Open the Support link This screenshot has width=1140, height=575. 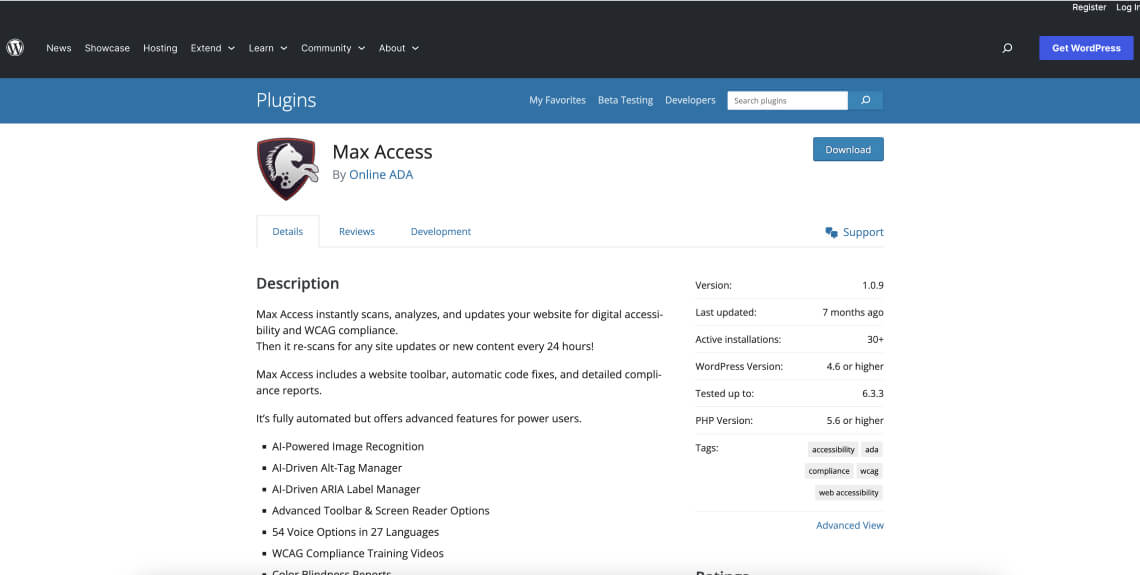pyautogui.click(x=854, y=232)
